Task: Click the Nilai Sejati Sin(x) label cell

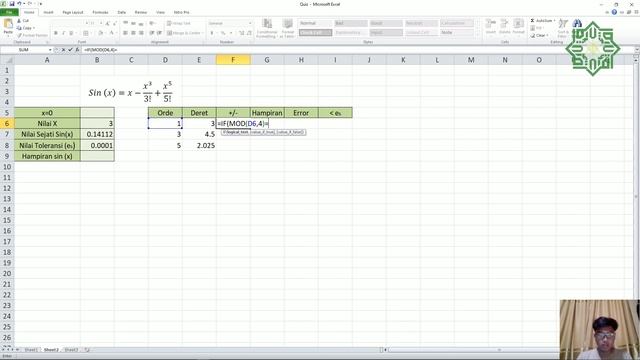Action: [47, 134]
